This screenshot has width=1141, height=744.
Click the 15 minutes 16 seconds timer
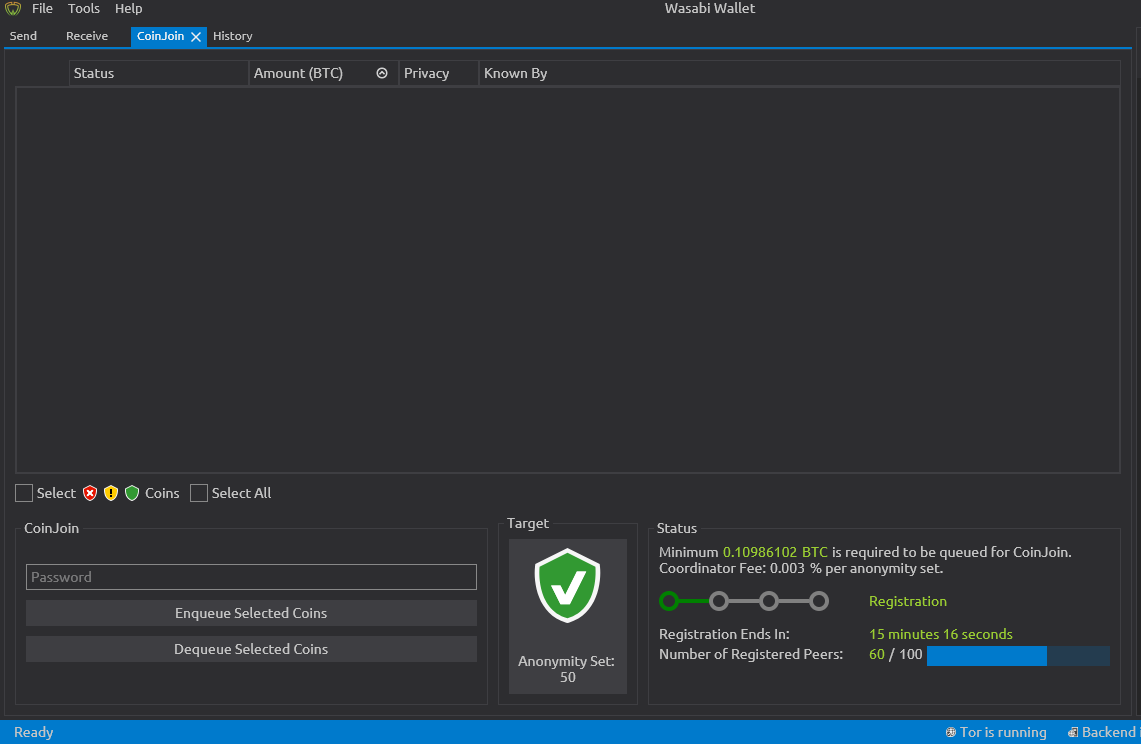pos(940,634)
